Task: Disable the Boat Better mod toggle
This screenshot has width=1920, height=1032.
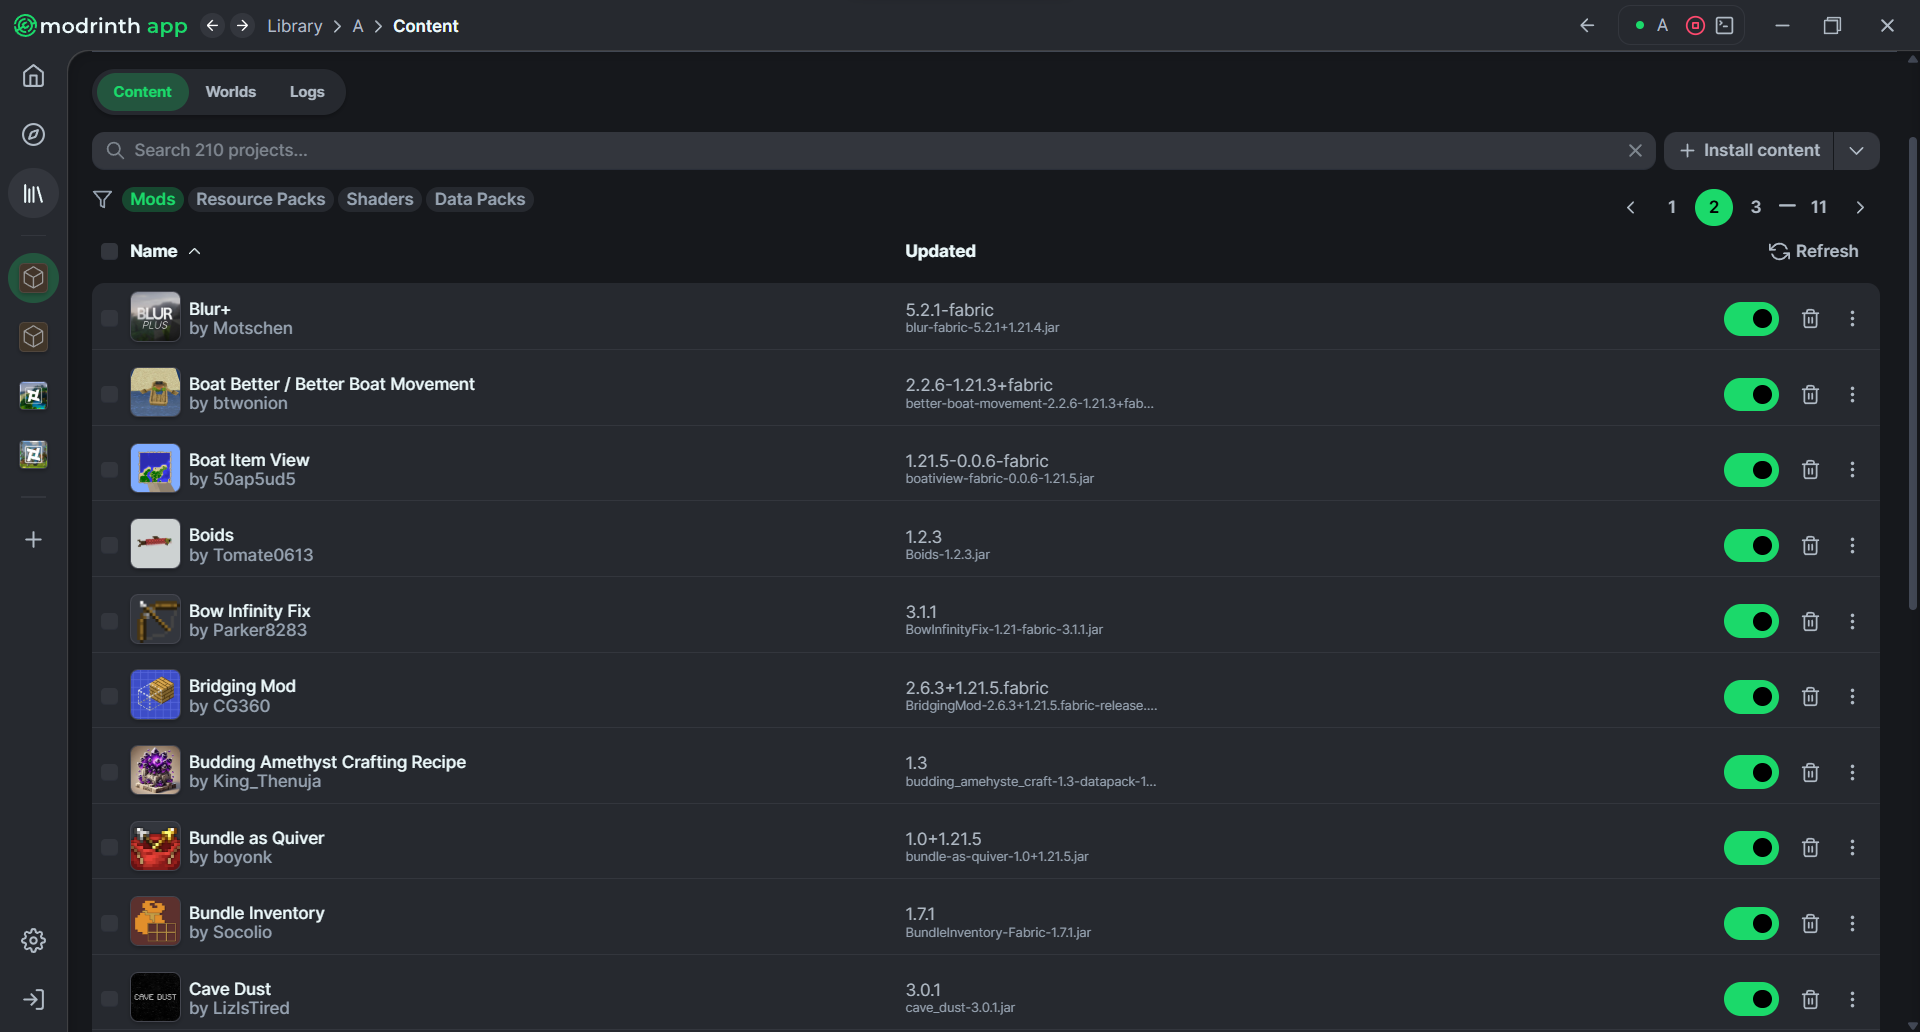Action: point(1751,395)
